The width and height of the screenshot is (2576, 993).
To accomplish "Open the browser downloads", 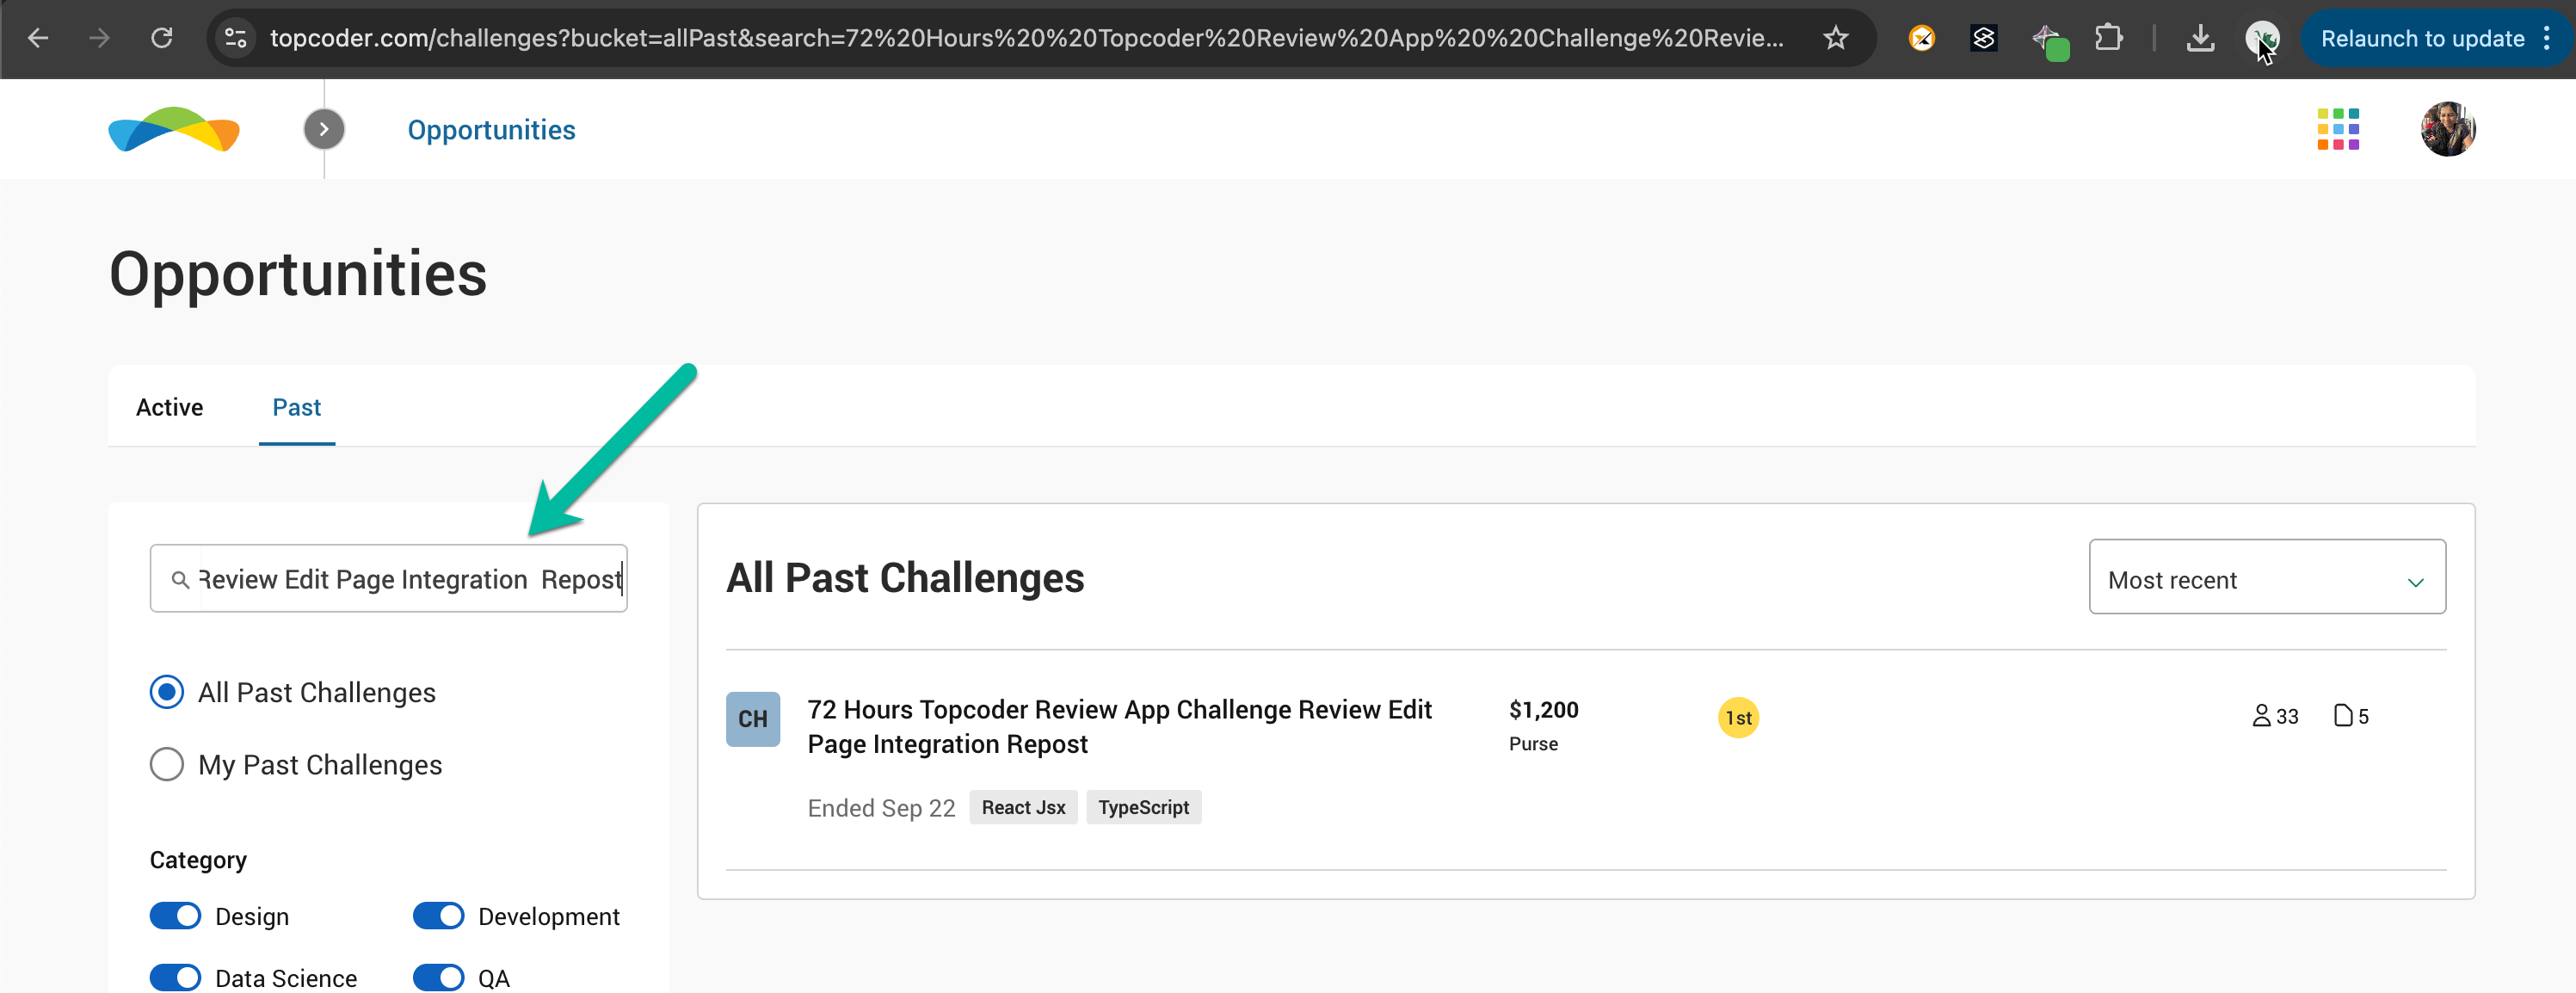I will coord(2200,39).
